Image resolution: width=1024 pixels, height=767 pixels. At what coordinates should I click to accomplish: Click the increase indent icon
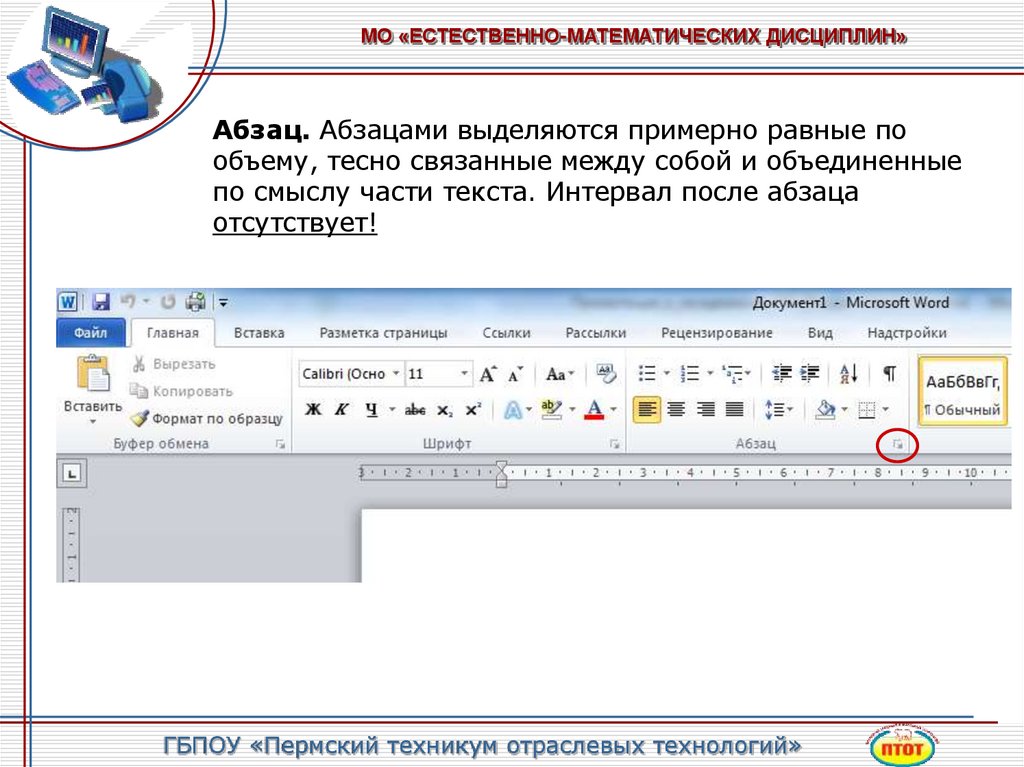[810, 374]
